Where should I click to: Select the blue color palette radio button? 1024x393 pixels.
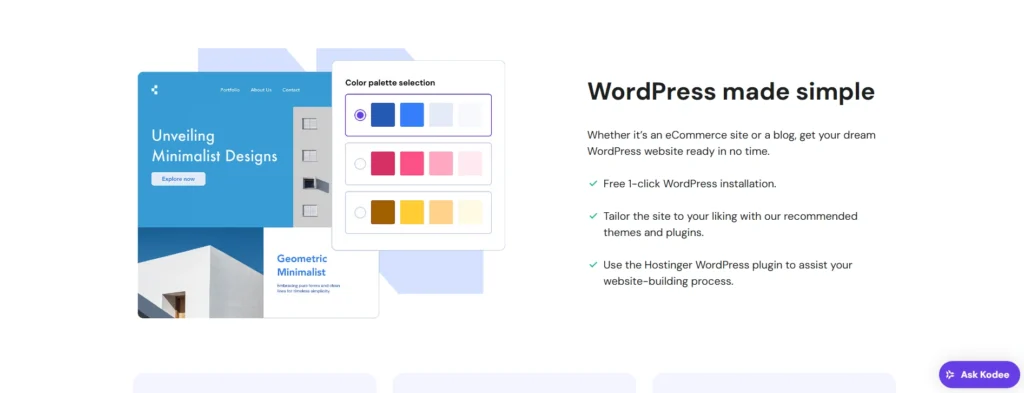click(360, 115)
